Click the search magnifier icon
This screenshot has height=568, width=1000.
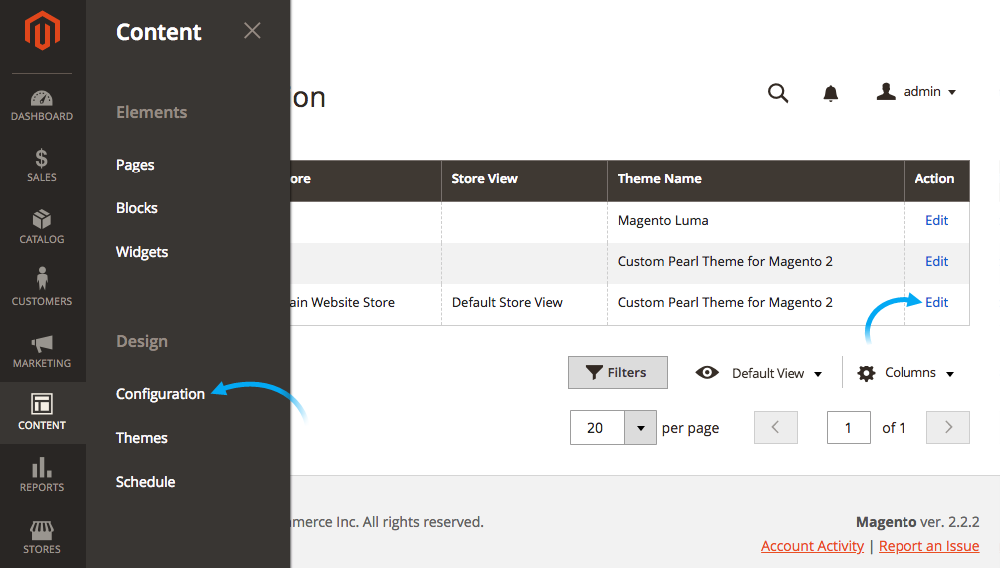(x=778, y=93)
